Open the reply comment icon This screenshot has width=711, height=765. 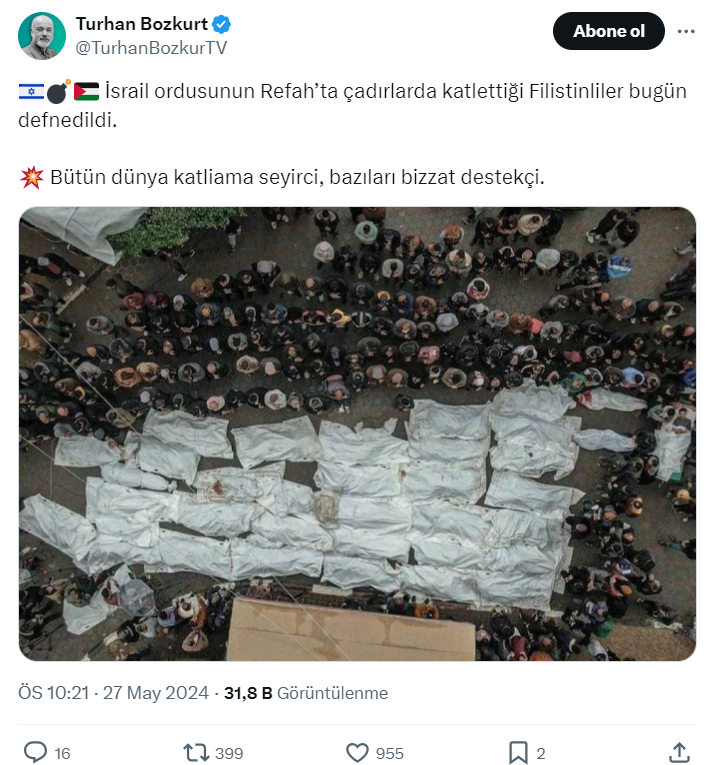[36, 752]
